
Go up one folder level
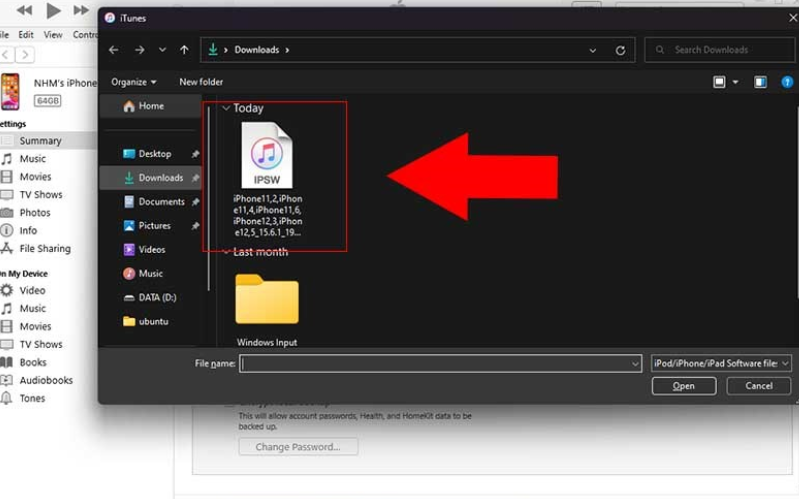tap(184, 50)
